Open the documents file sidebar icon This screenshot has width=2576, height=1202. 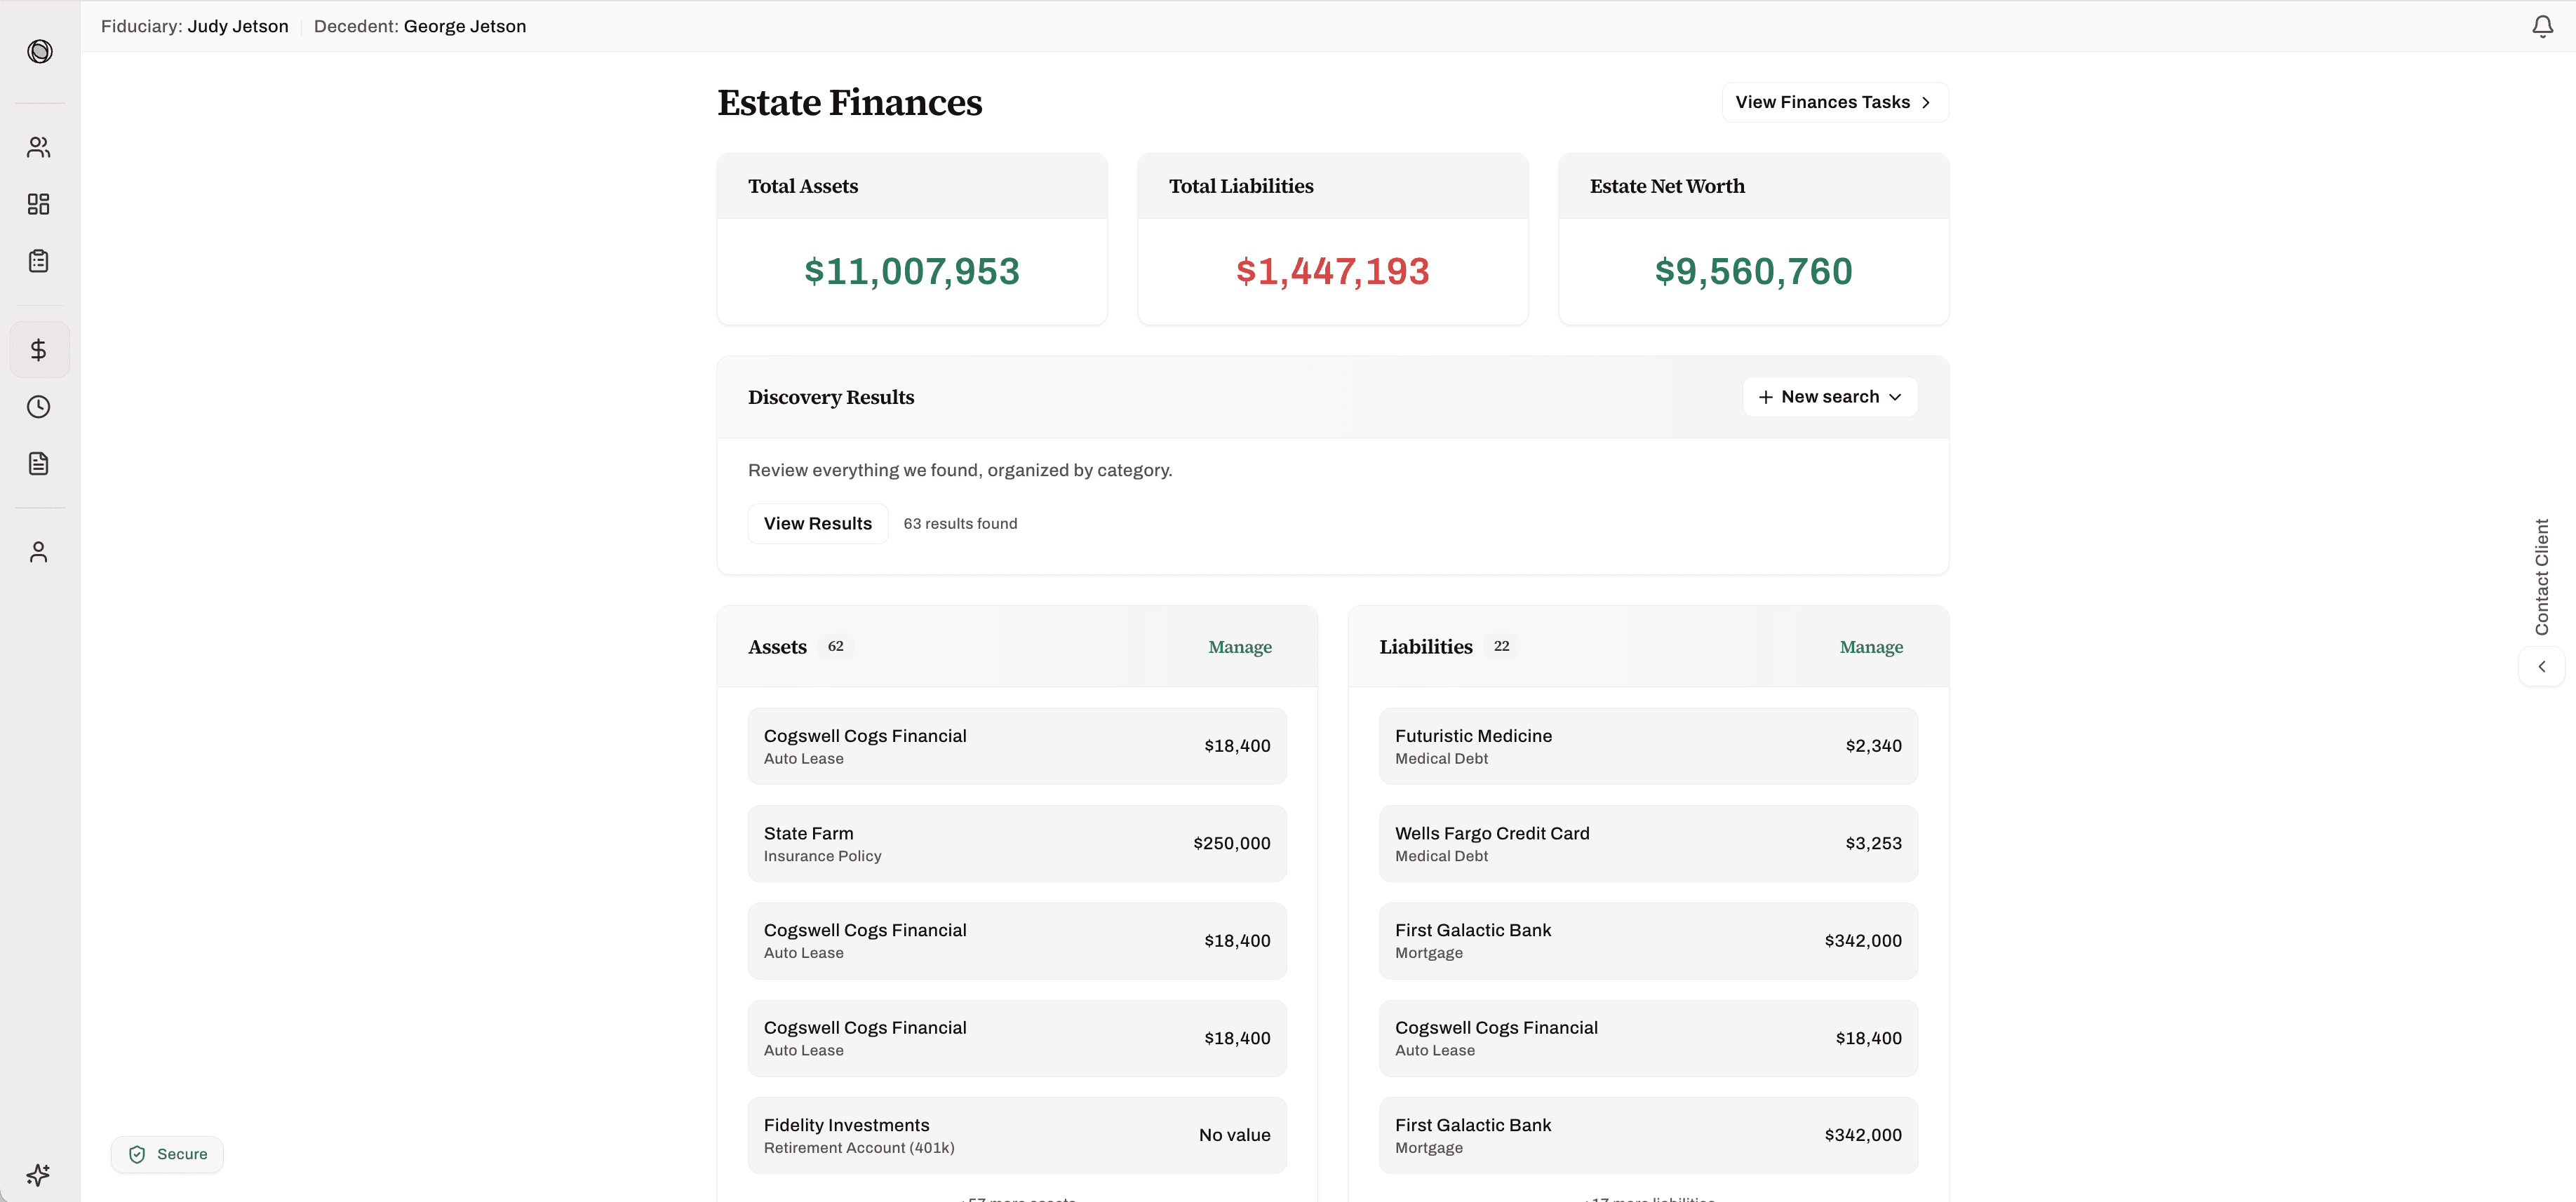[39, 464]
